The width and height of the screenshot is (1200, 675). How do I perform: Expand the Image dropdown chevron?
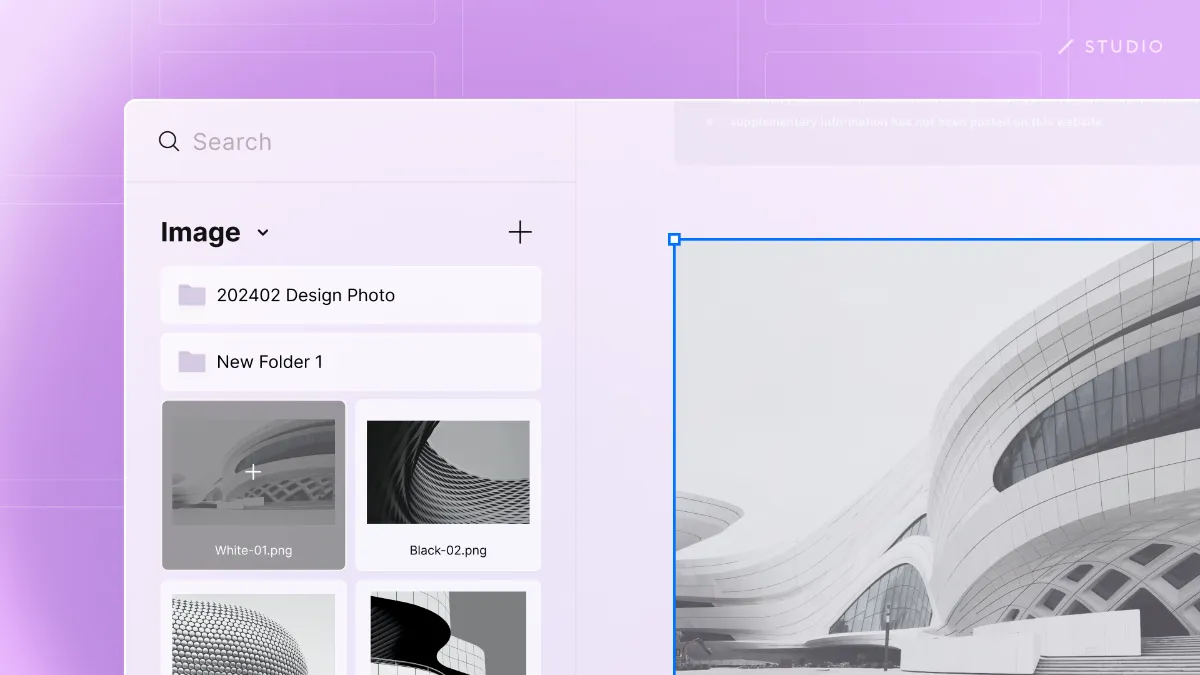[263, 233]
